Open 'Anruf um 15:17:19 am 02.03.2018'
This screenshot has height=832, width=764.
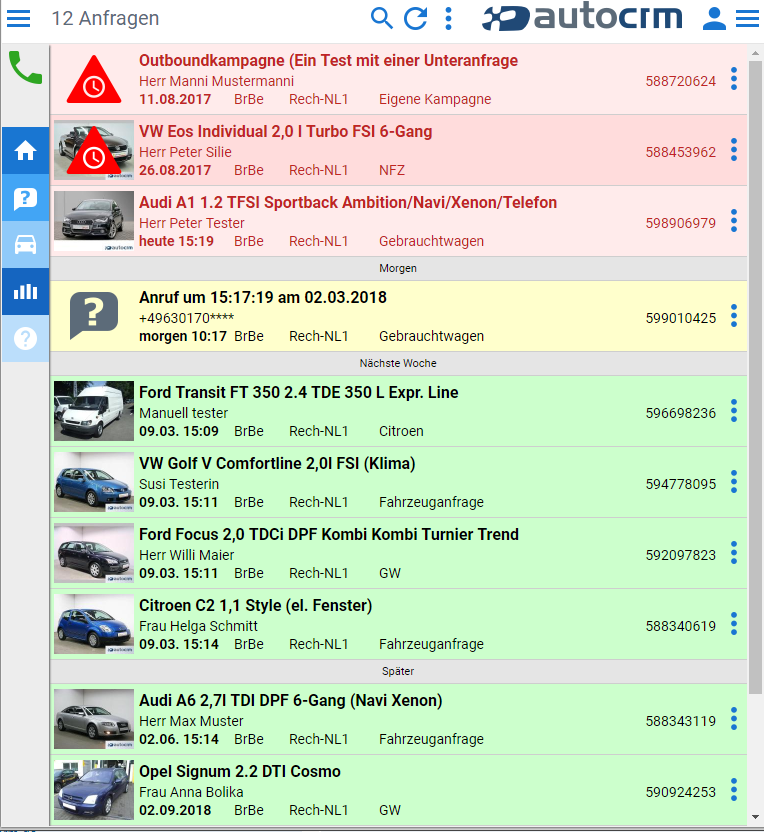pos(263,297)
